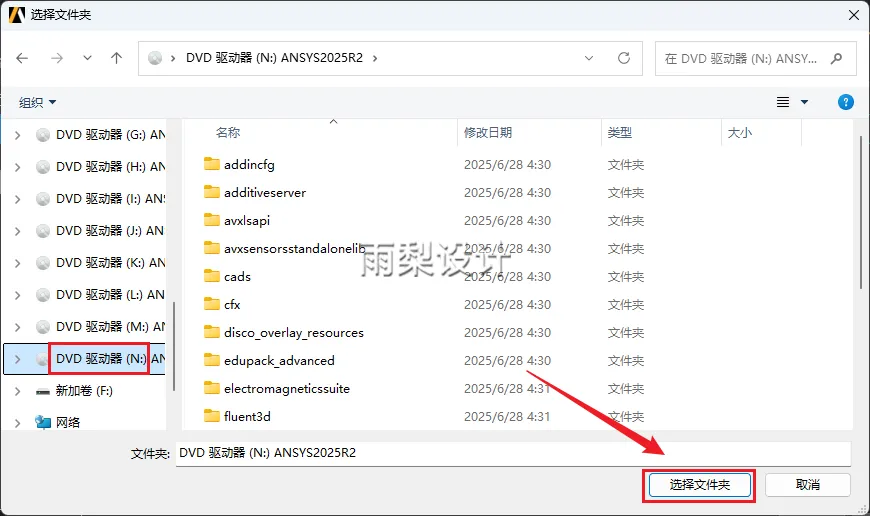Viewport: 870px width, 516px height.
Task: Click DVD 驱动器 (L:) disc icon
Action: 43,295
